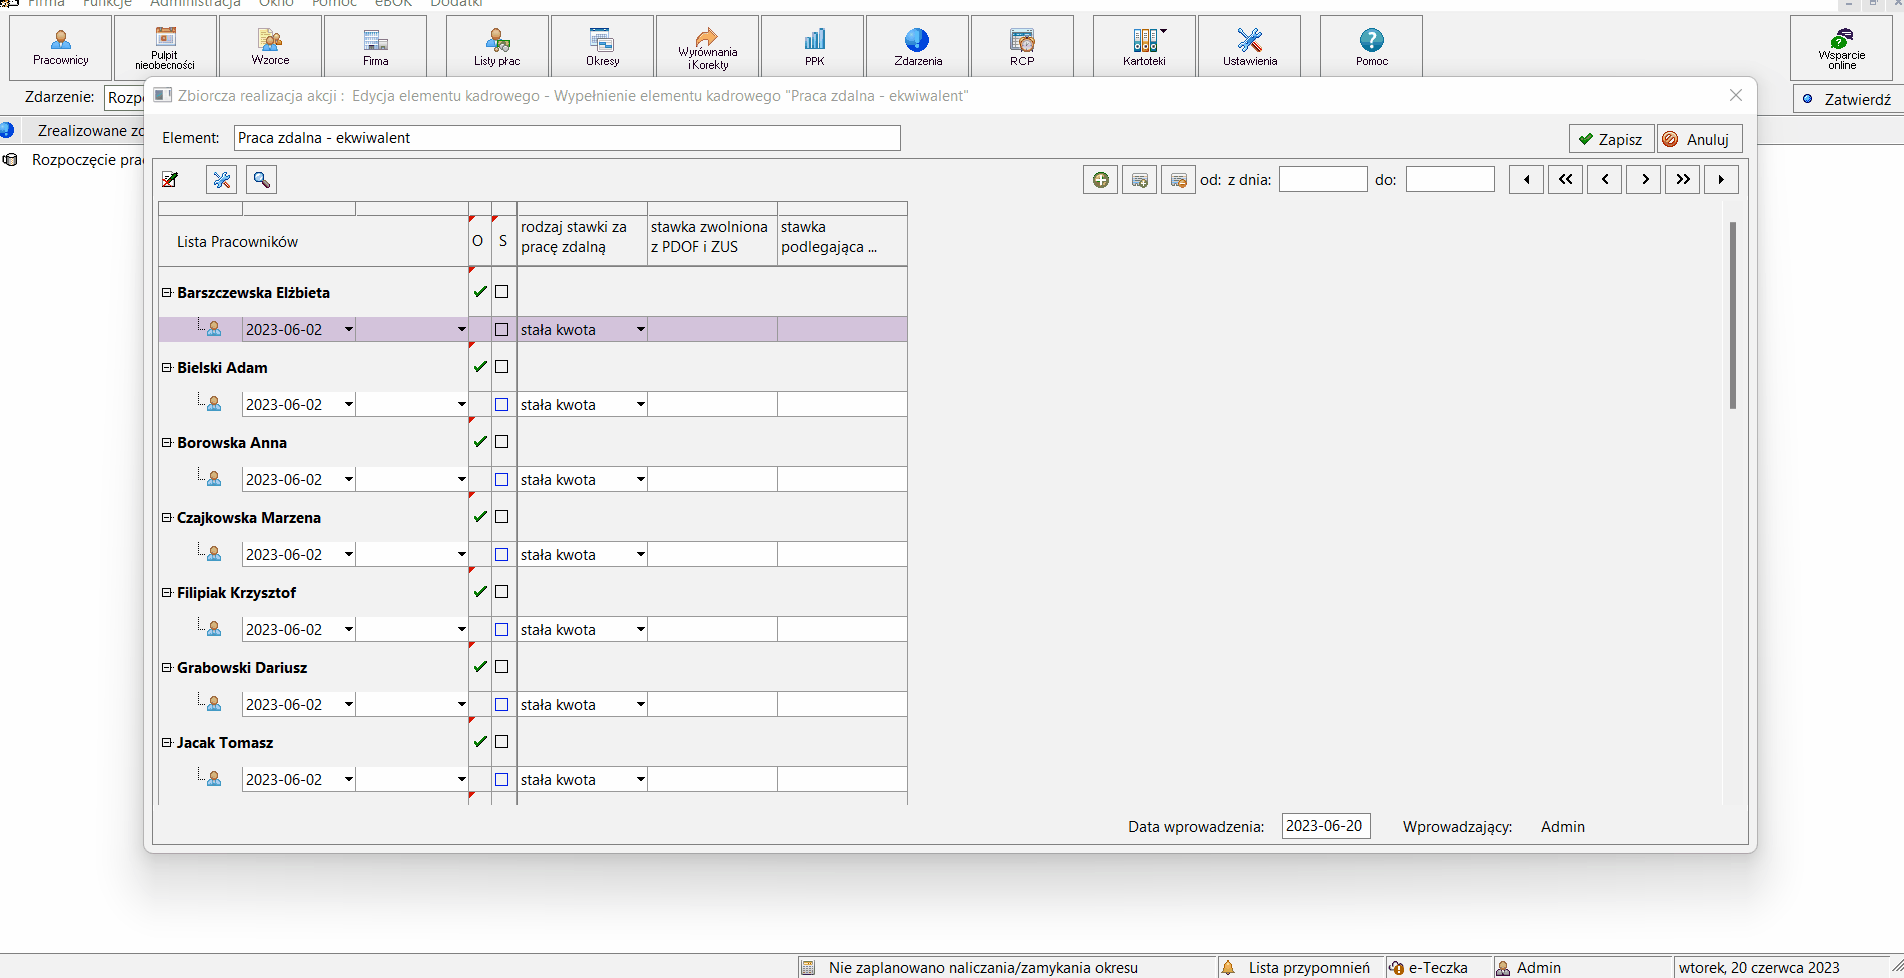
Task: Open 'stała kwota' dropdown for Filipiak Krzysztof
Action: click(x=640, y=630)
